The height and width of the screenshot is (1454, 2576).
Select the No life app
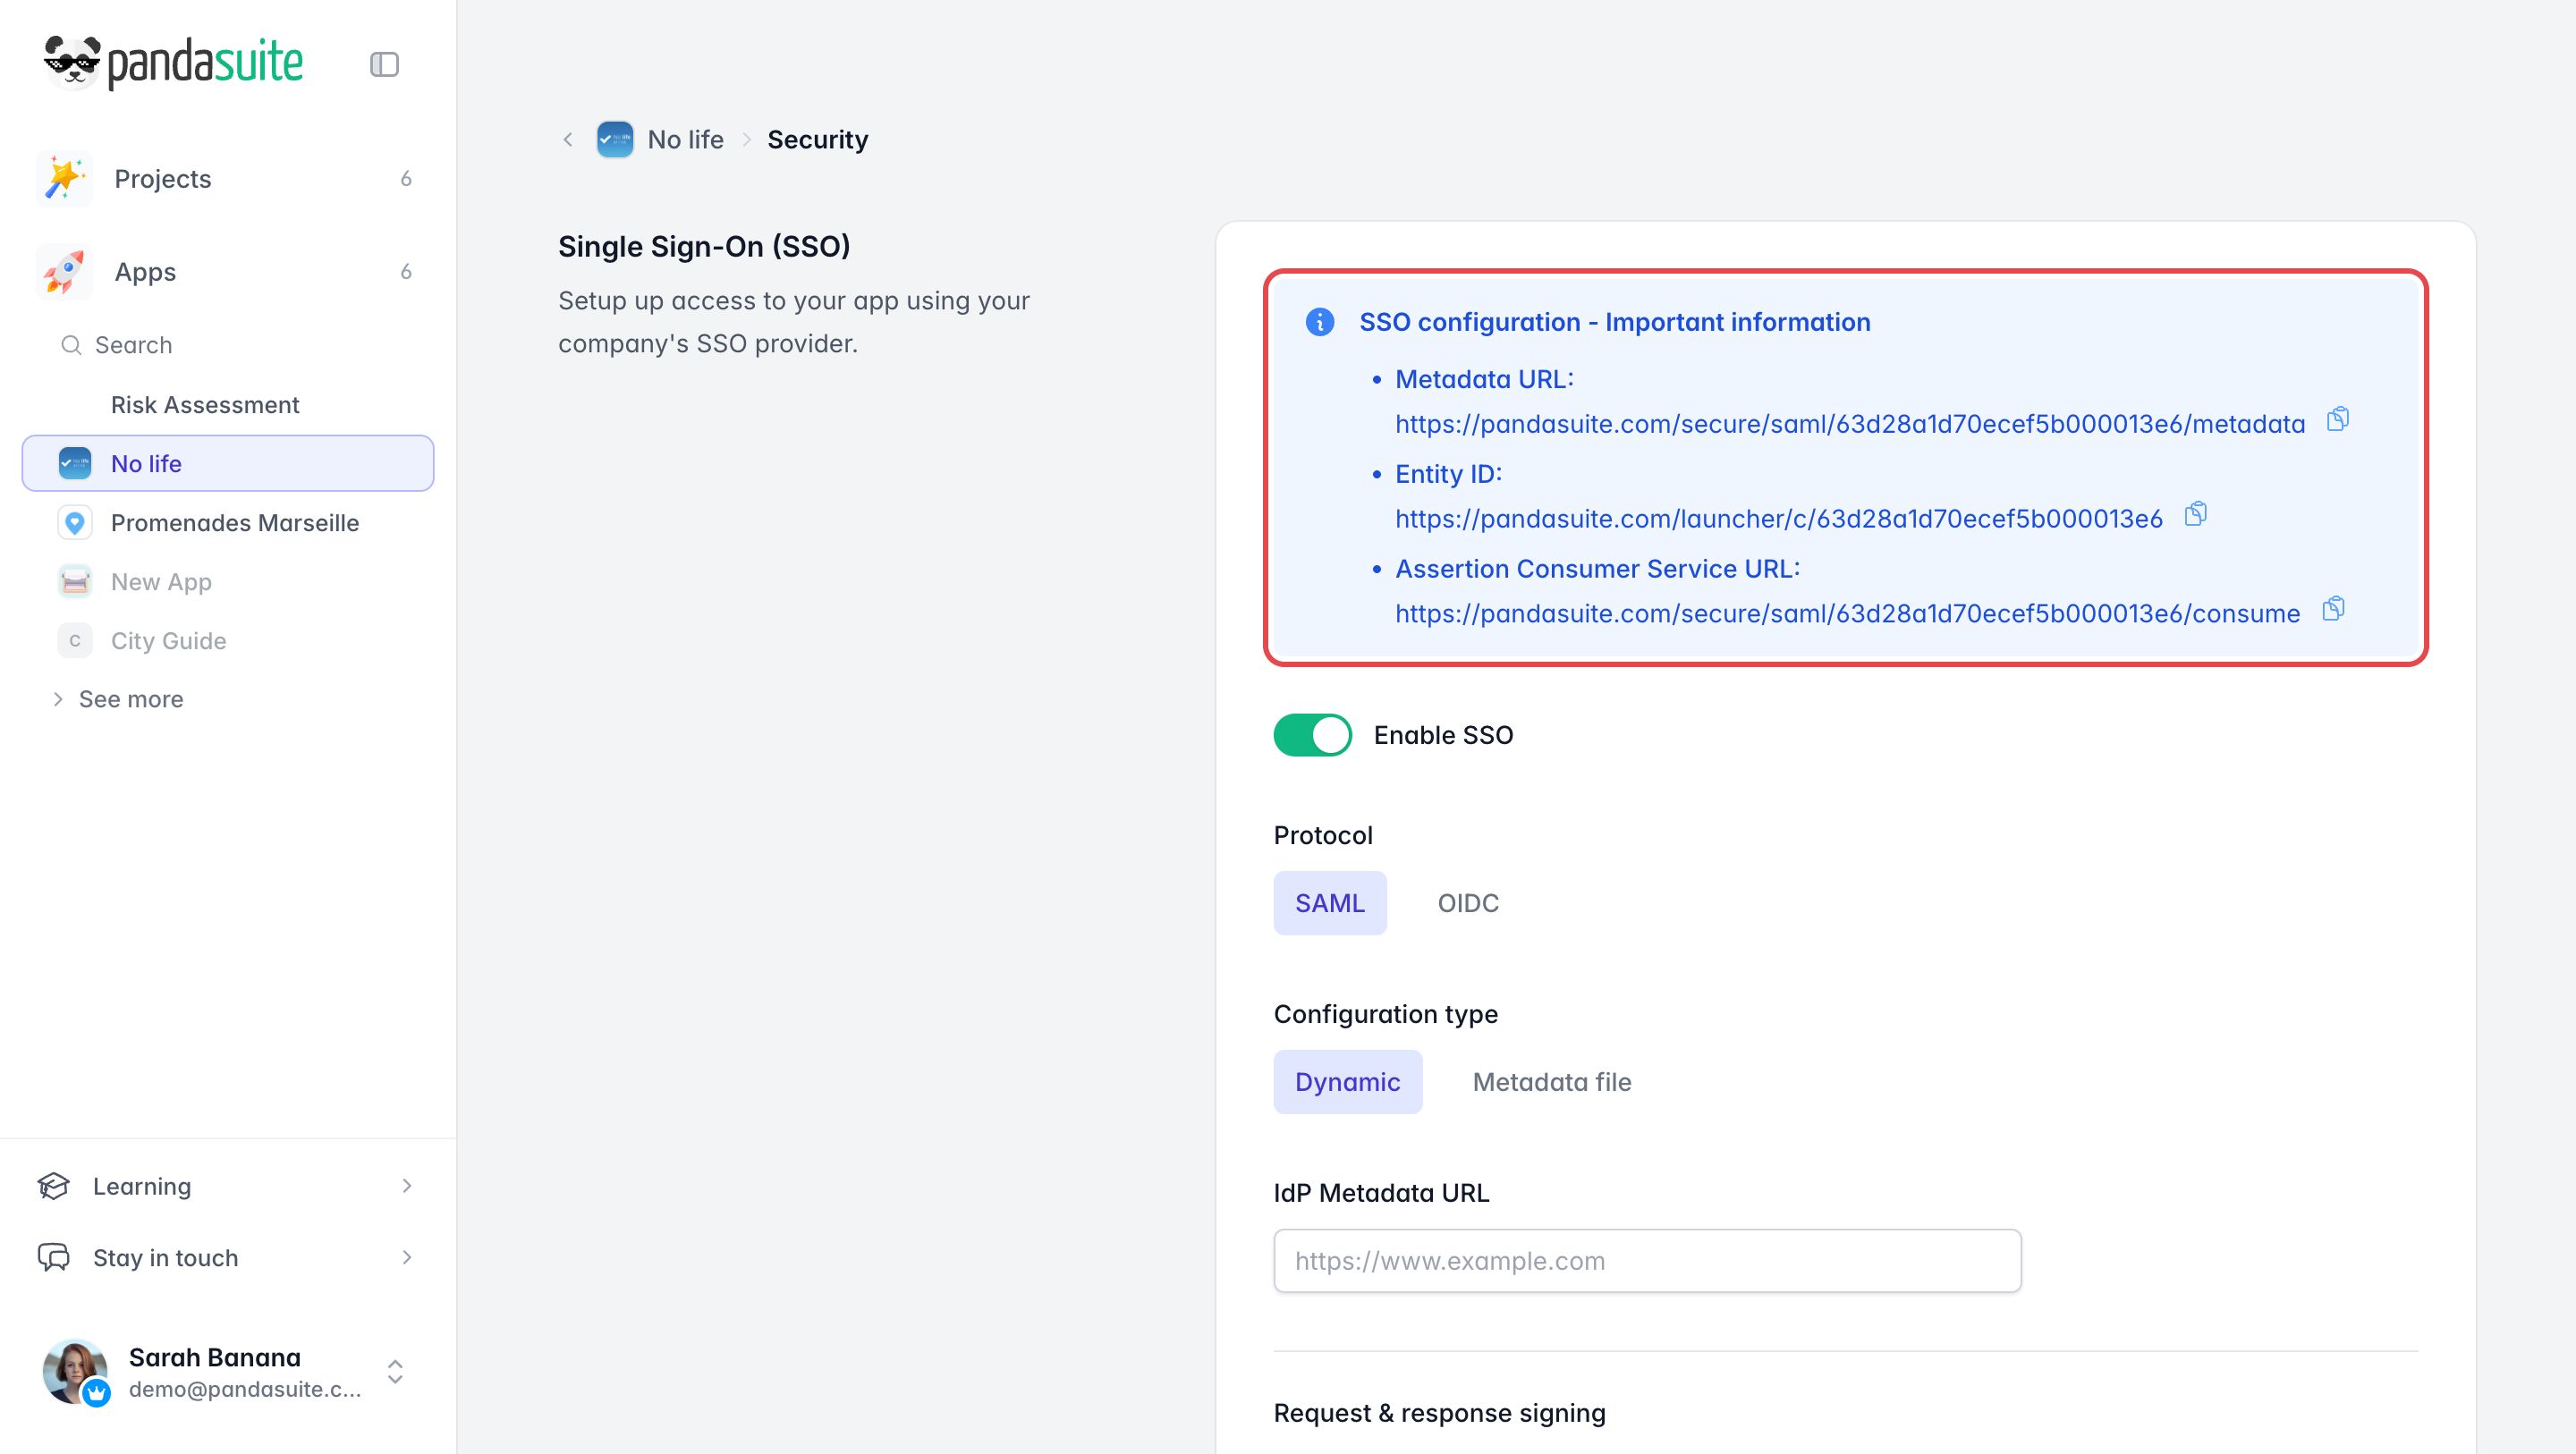pos(227,463)
